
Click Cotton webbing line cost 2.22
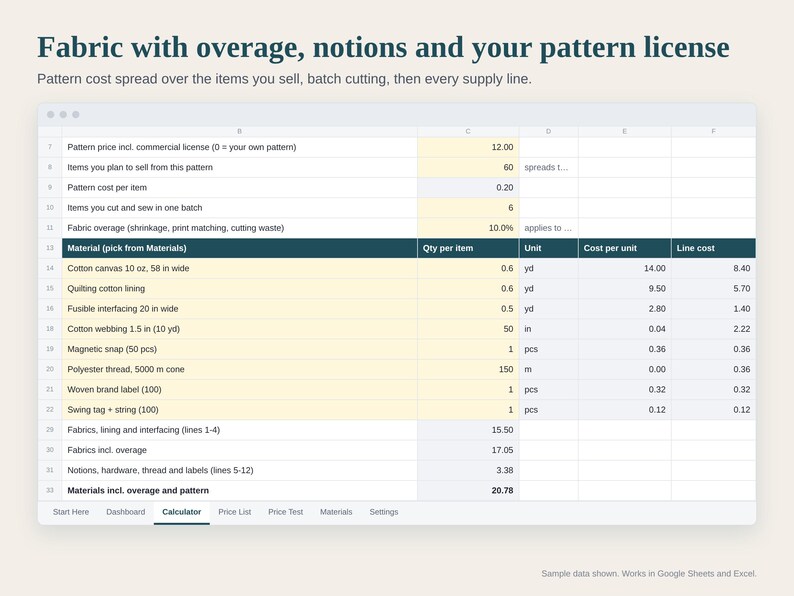coord(713,329)
